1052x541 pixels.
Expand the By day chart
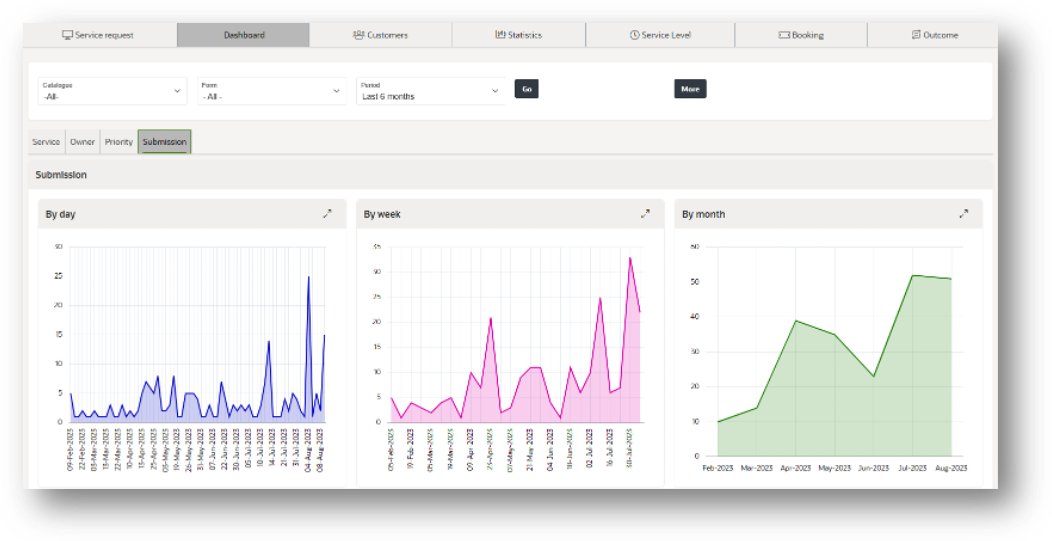pos(327,214)
